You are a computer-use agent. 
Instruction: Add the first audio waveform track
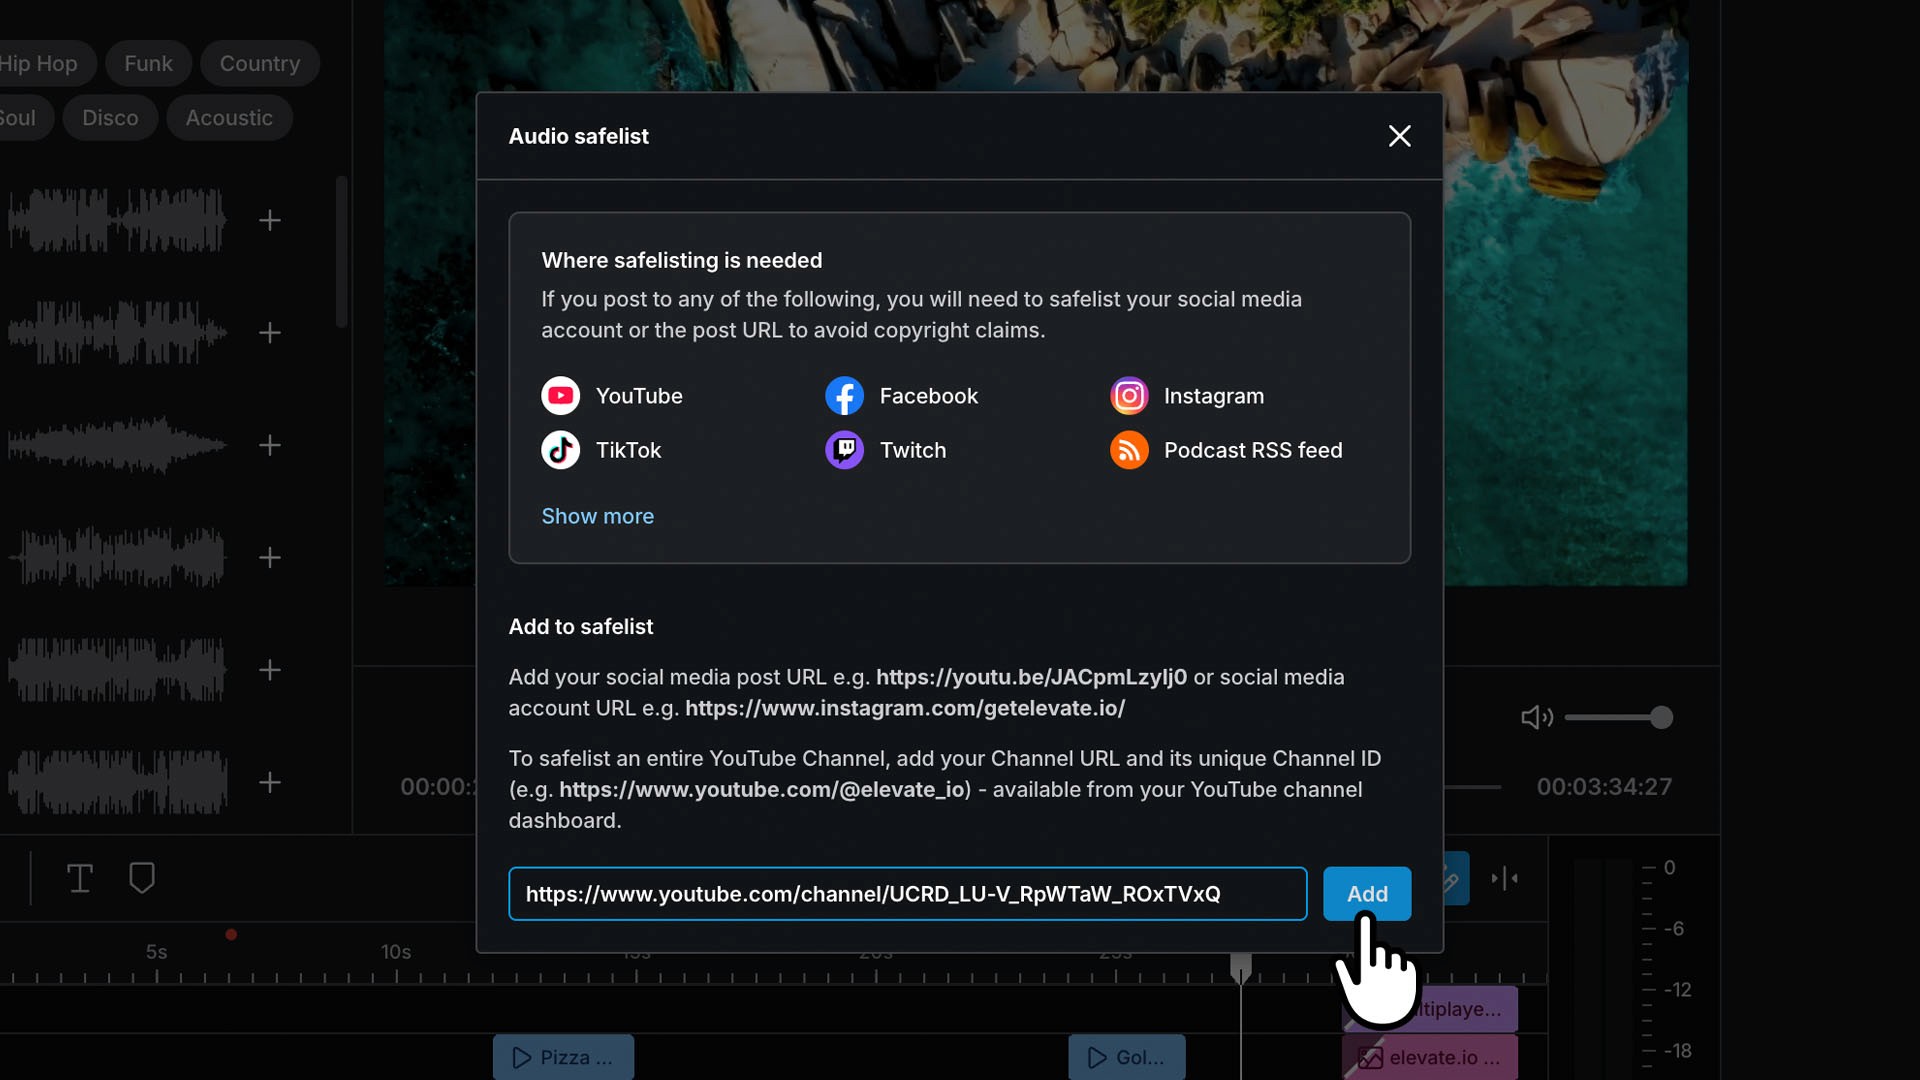(270, 220)
